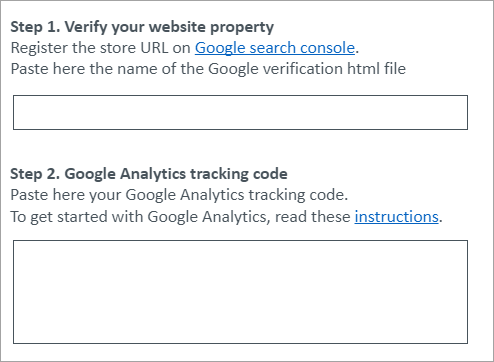The image size is (494, 362).
Task: Focus the Google verification html file name field
Action: [240, 112]
